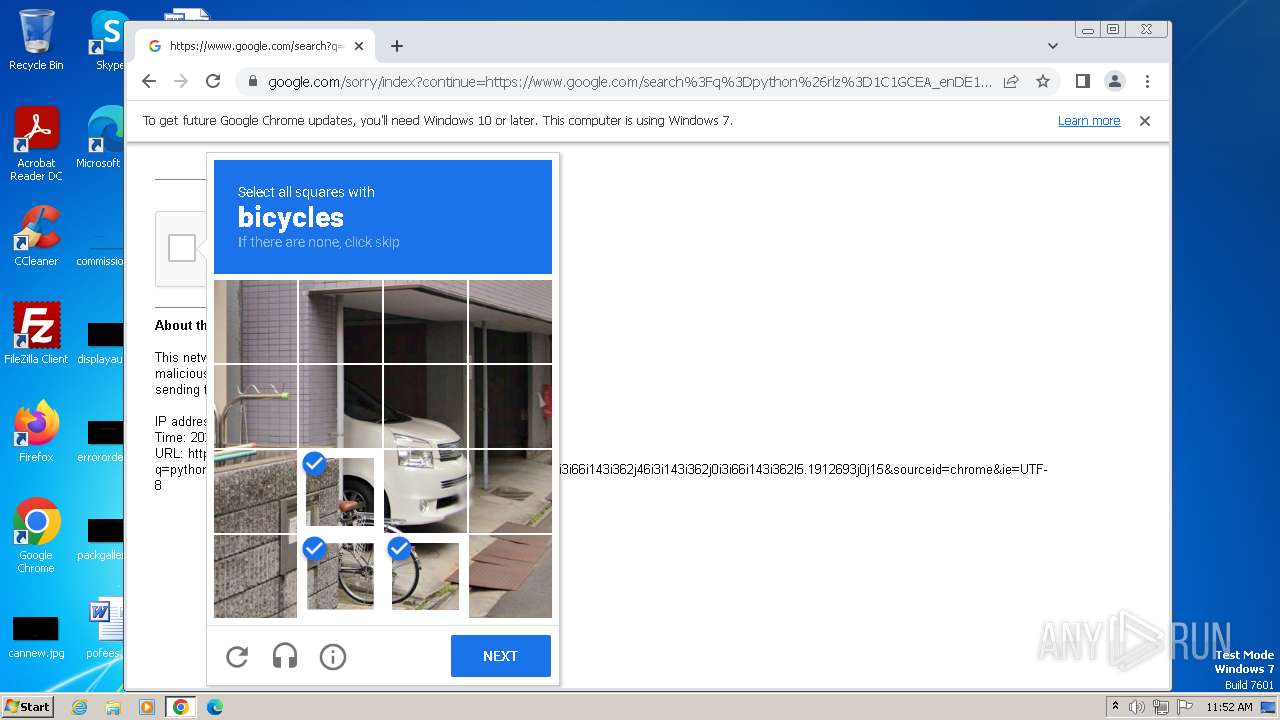Share this page icon

(x=1011, y=81)
